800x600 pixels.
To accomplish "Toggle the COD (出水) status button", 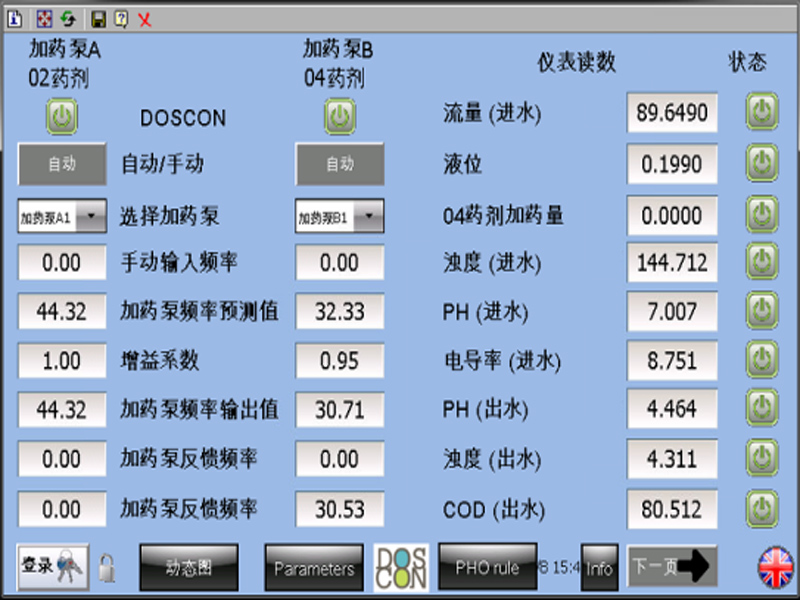I will [x=762, y=509].
